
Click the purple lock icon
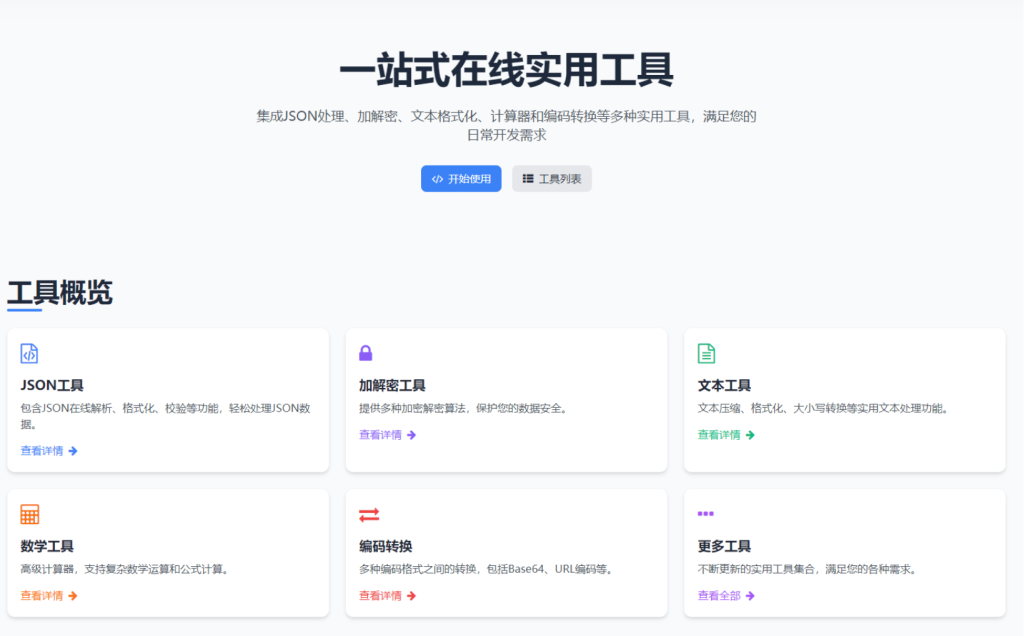click(366, 353)
